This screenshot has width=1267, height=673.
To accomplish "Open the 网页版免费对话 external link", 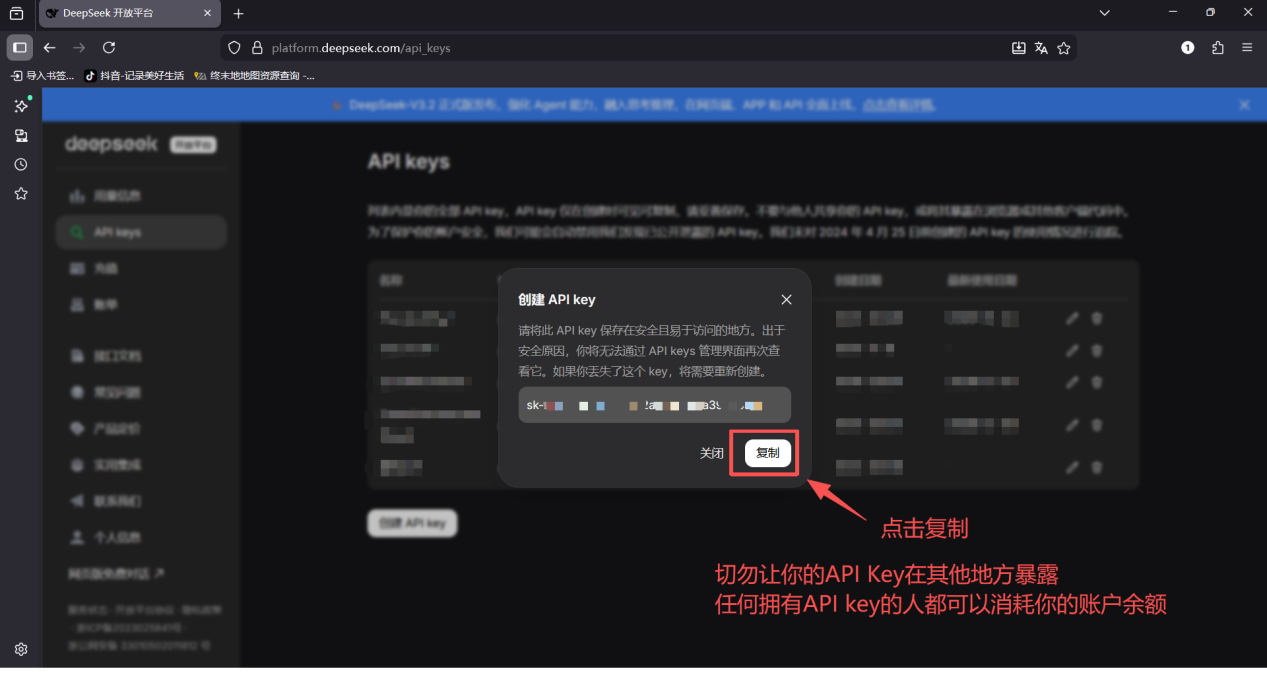I will click(116, 574).
